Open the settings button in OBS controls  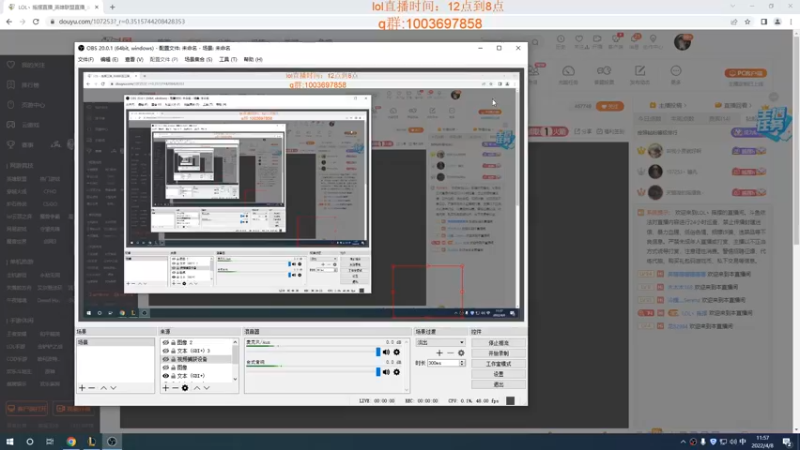coord(498,374)
